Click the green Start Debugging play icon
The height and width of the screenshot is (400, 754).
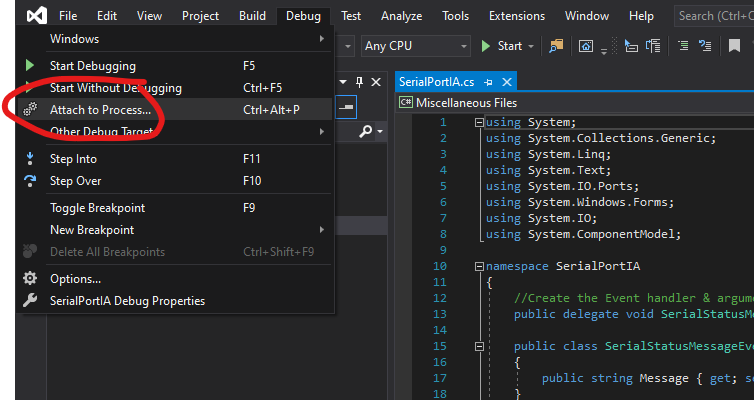point(30,65)
